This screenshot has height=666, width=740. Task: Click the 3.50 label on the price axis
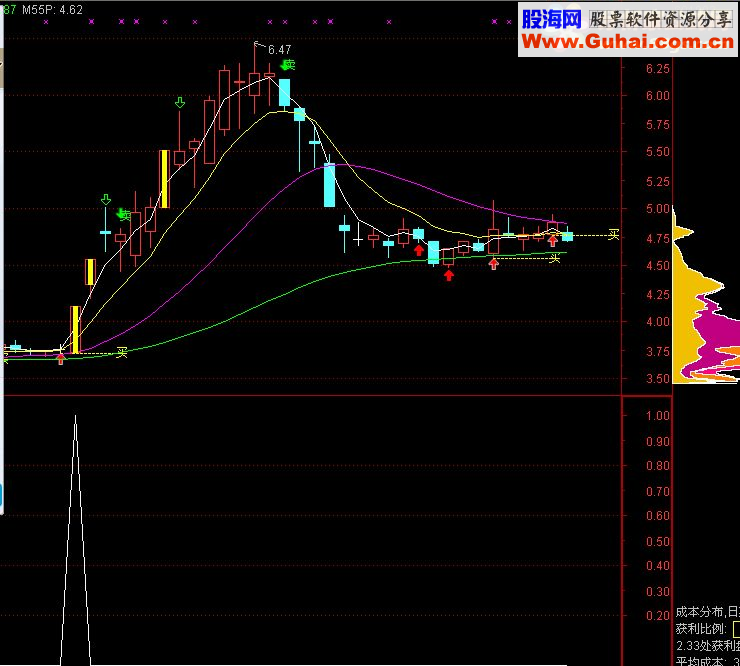click(x=657, y=379)
